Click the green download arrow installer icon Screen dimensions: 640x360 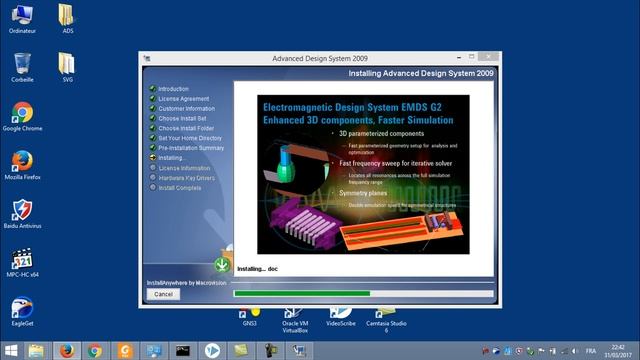[222, 264]
